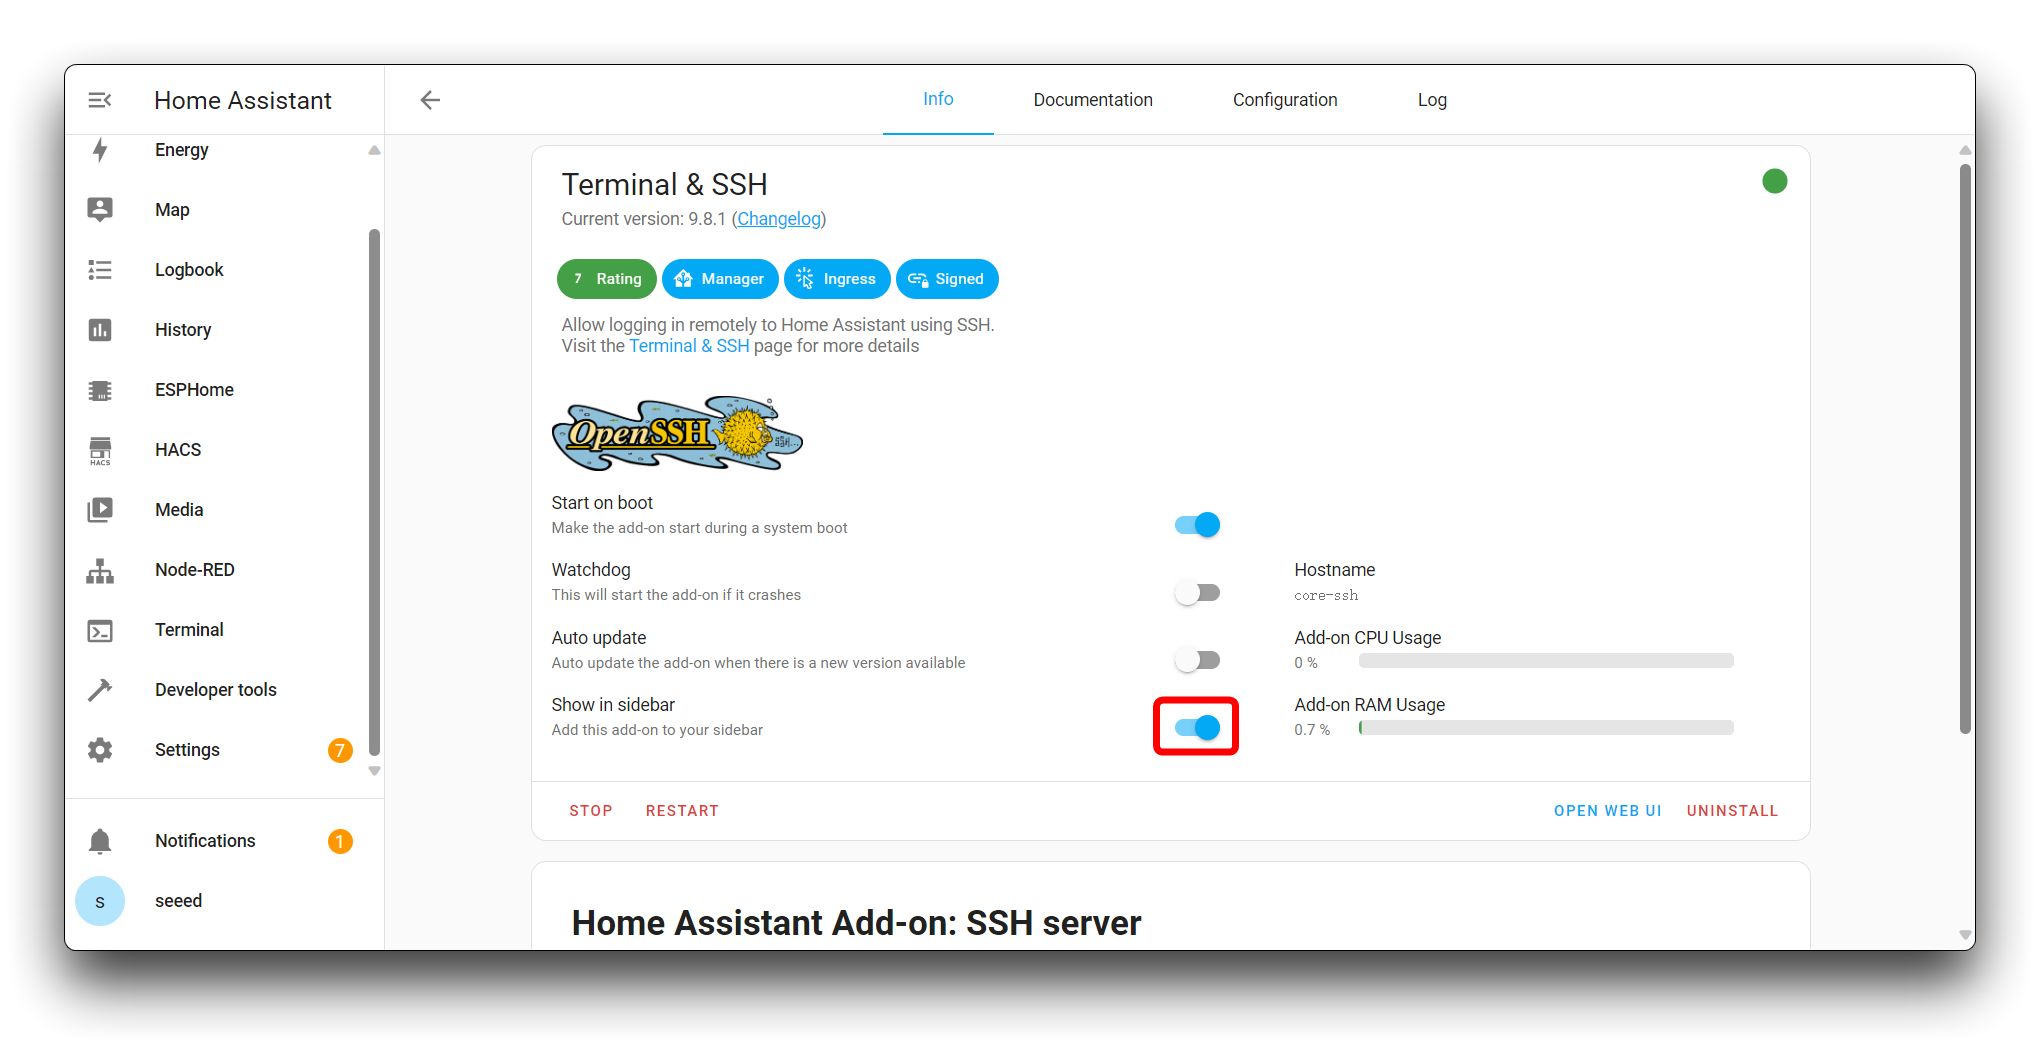Viewport: 2040px width, 1047px height.
Task: Click the main page vertical scrollbar
Action: pos(1965,449)
